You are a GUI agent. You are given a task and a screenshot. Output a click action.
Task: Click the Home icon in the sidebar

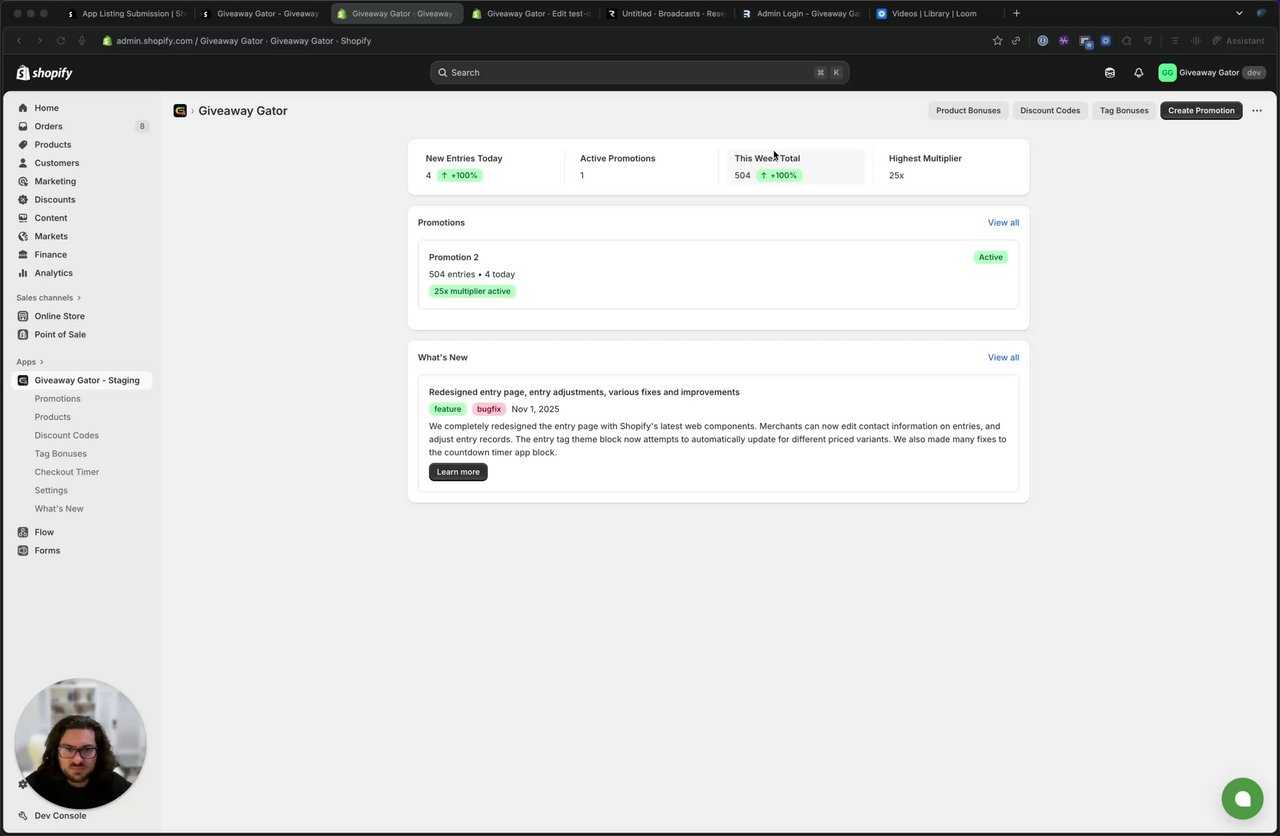(x=23, y=108)
